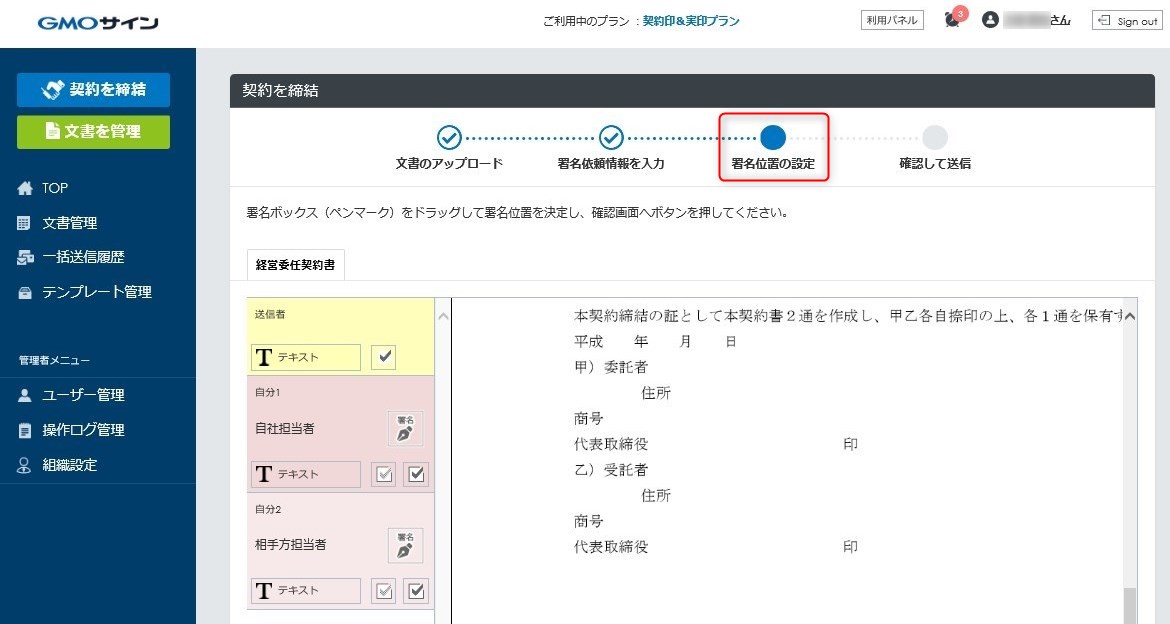Toggle the light gray checkbox in 自分2 section
This screenshot has height=624, width=1170.
click(x=383, y=591)
